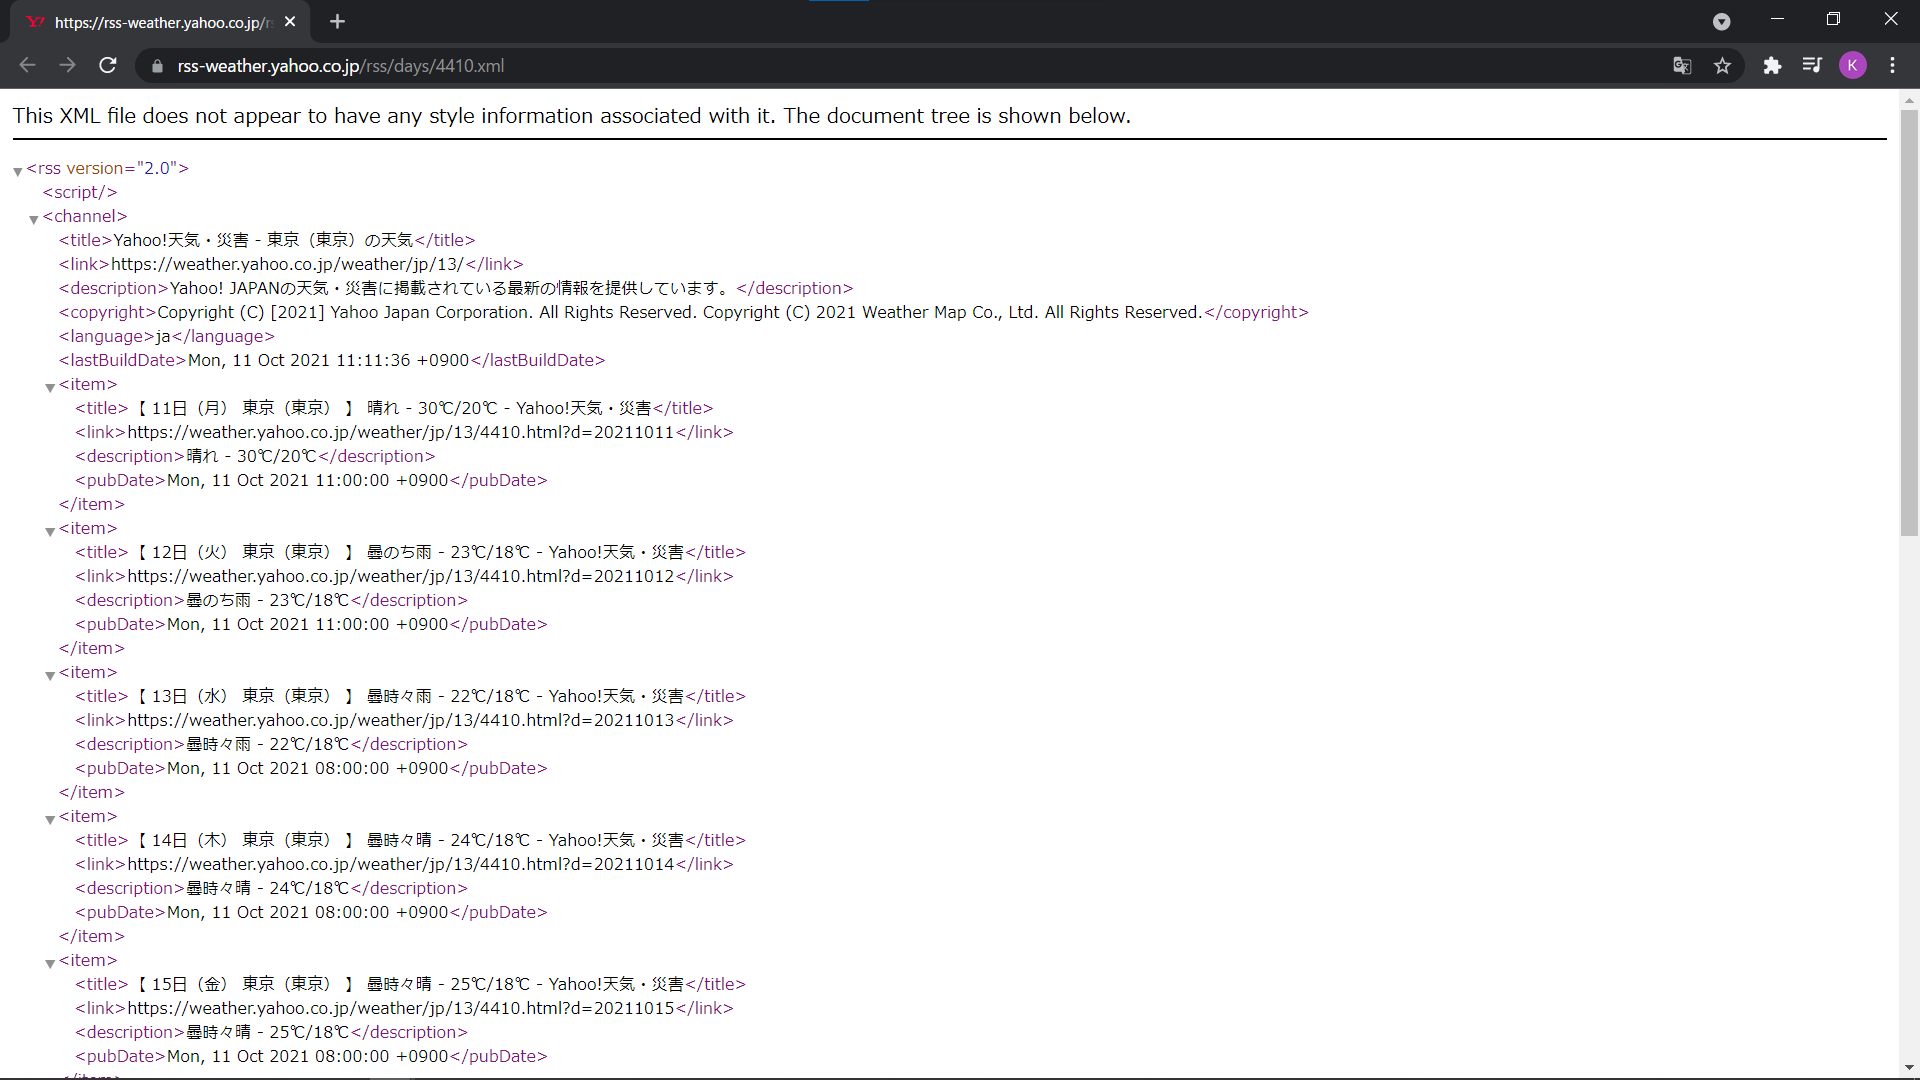Click the description 曇時々雨 - 22℃/18℃
The height and width of the screenshot is (1080, 1920).
point(268,744)
